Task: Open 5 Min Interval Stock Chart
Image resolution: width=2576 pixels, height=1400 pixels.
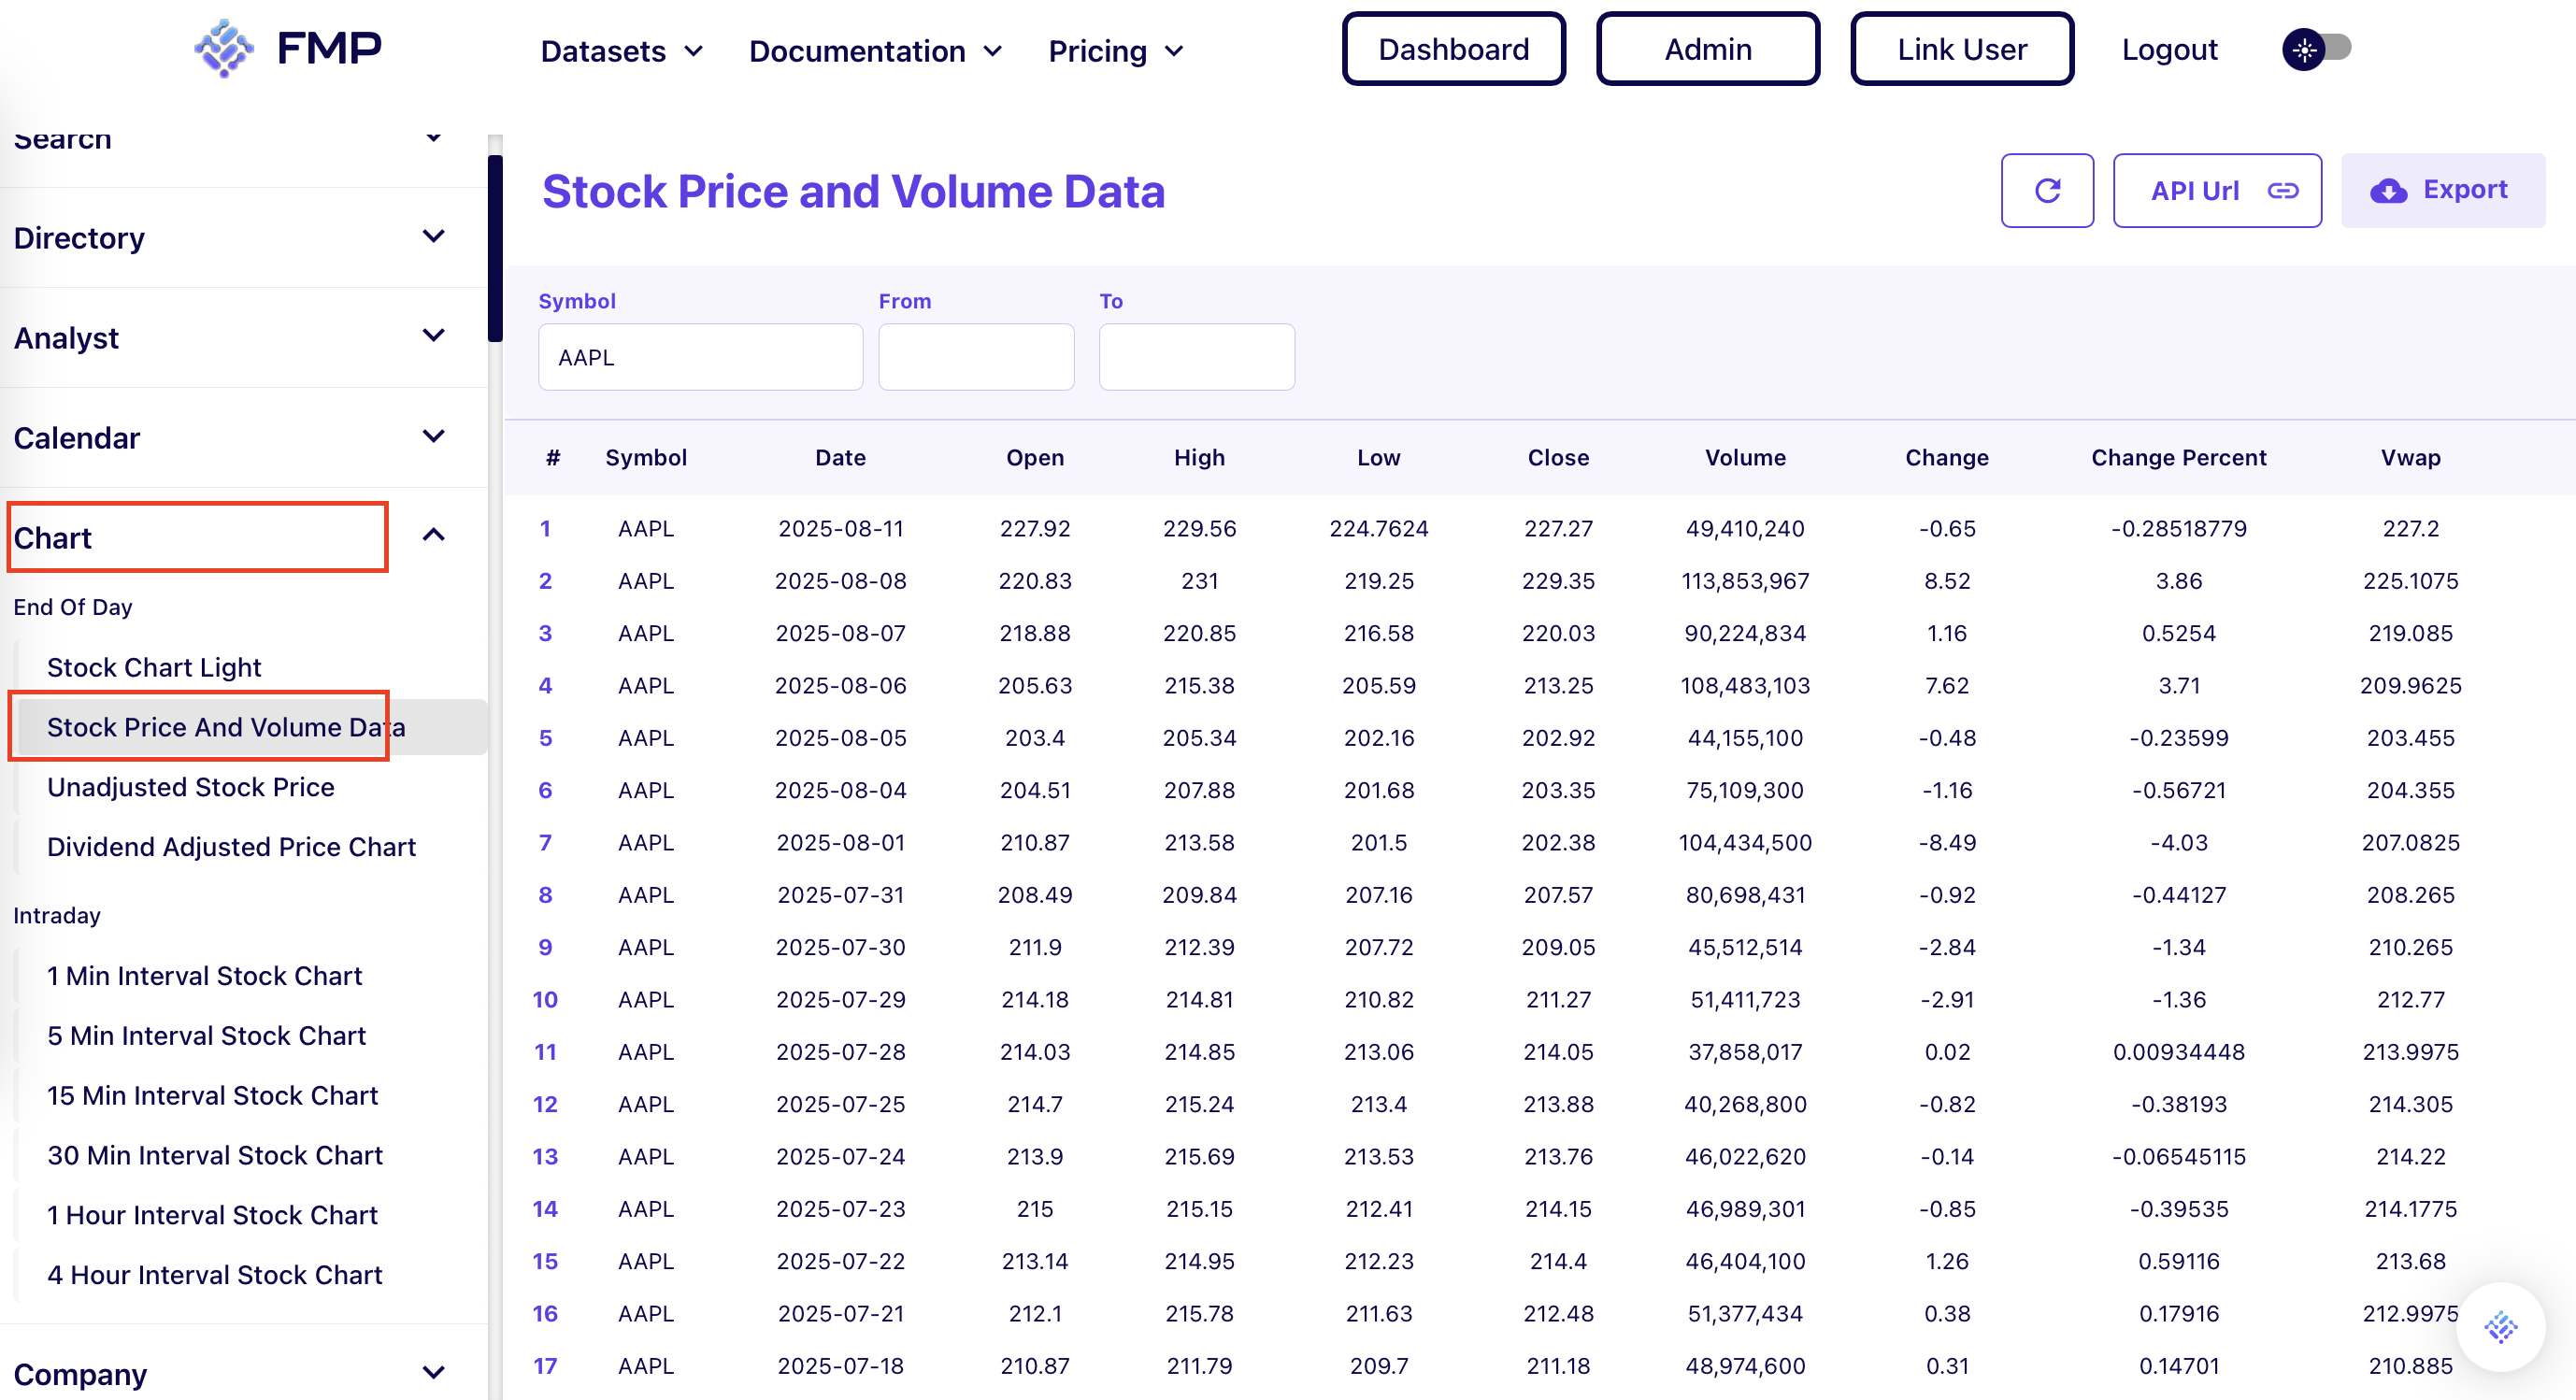Action: coord(206,1036)
